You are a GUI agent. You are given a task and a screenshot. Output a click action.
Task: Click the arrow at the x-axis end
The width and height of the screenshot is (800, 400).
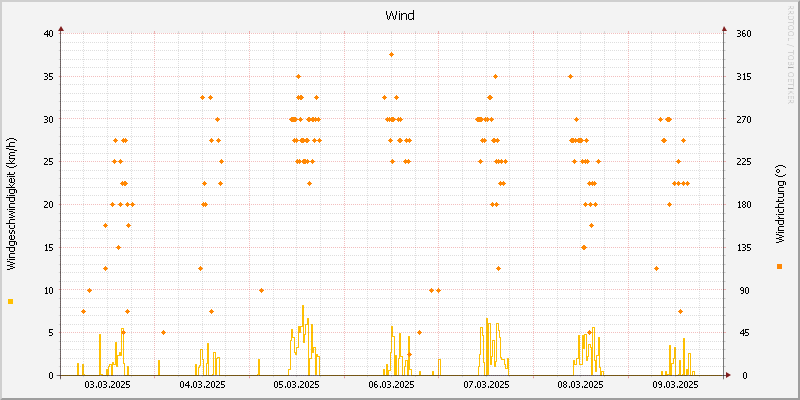(728, 375)
